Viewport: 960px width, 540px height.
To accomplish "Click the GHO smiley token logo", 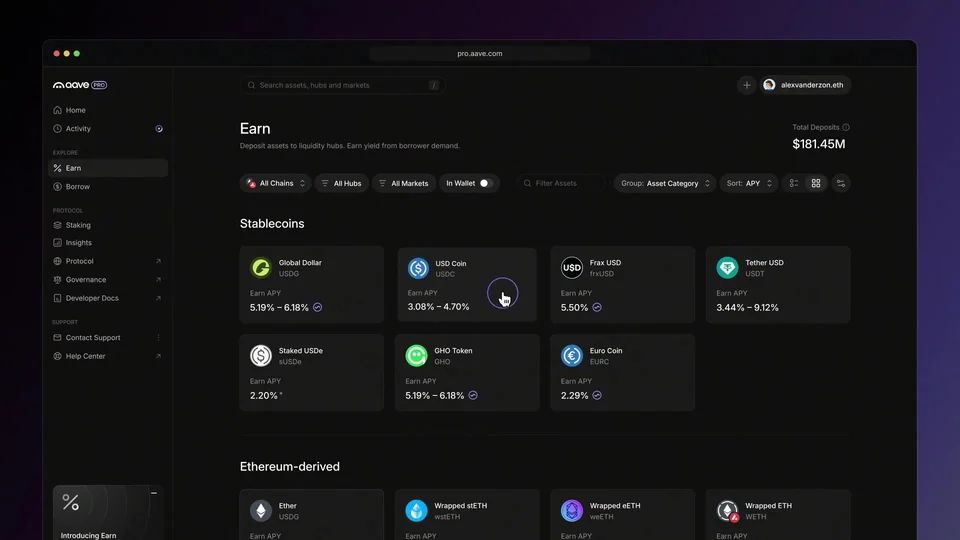I will tap(416, 356).
